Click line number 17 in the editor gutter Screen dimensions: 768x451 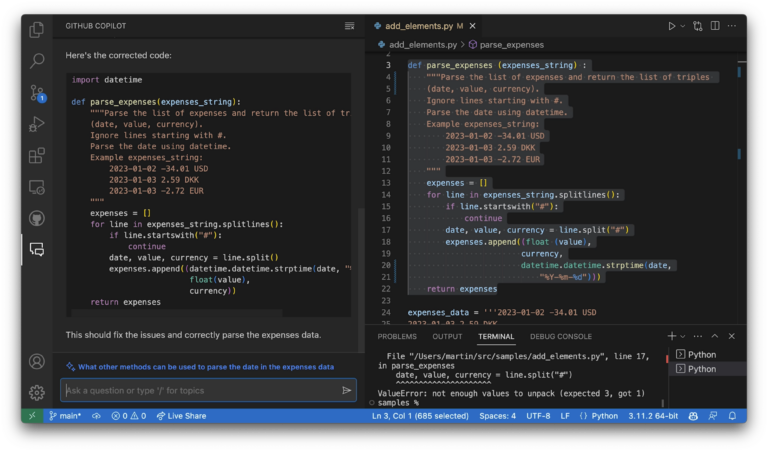(x=386, y=230)
